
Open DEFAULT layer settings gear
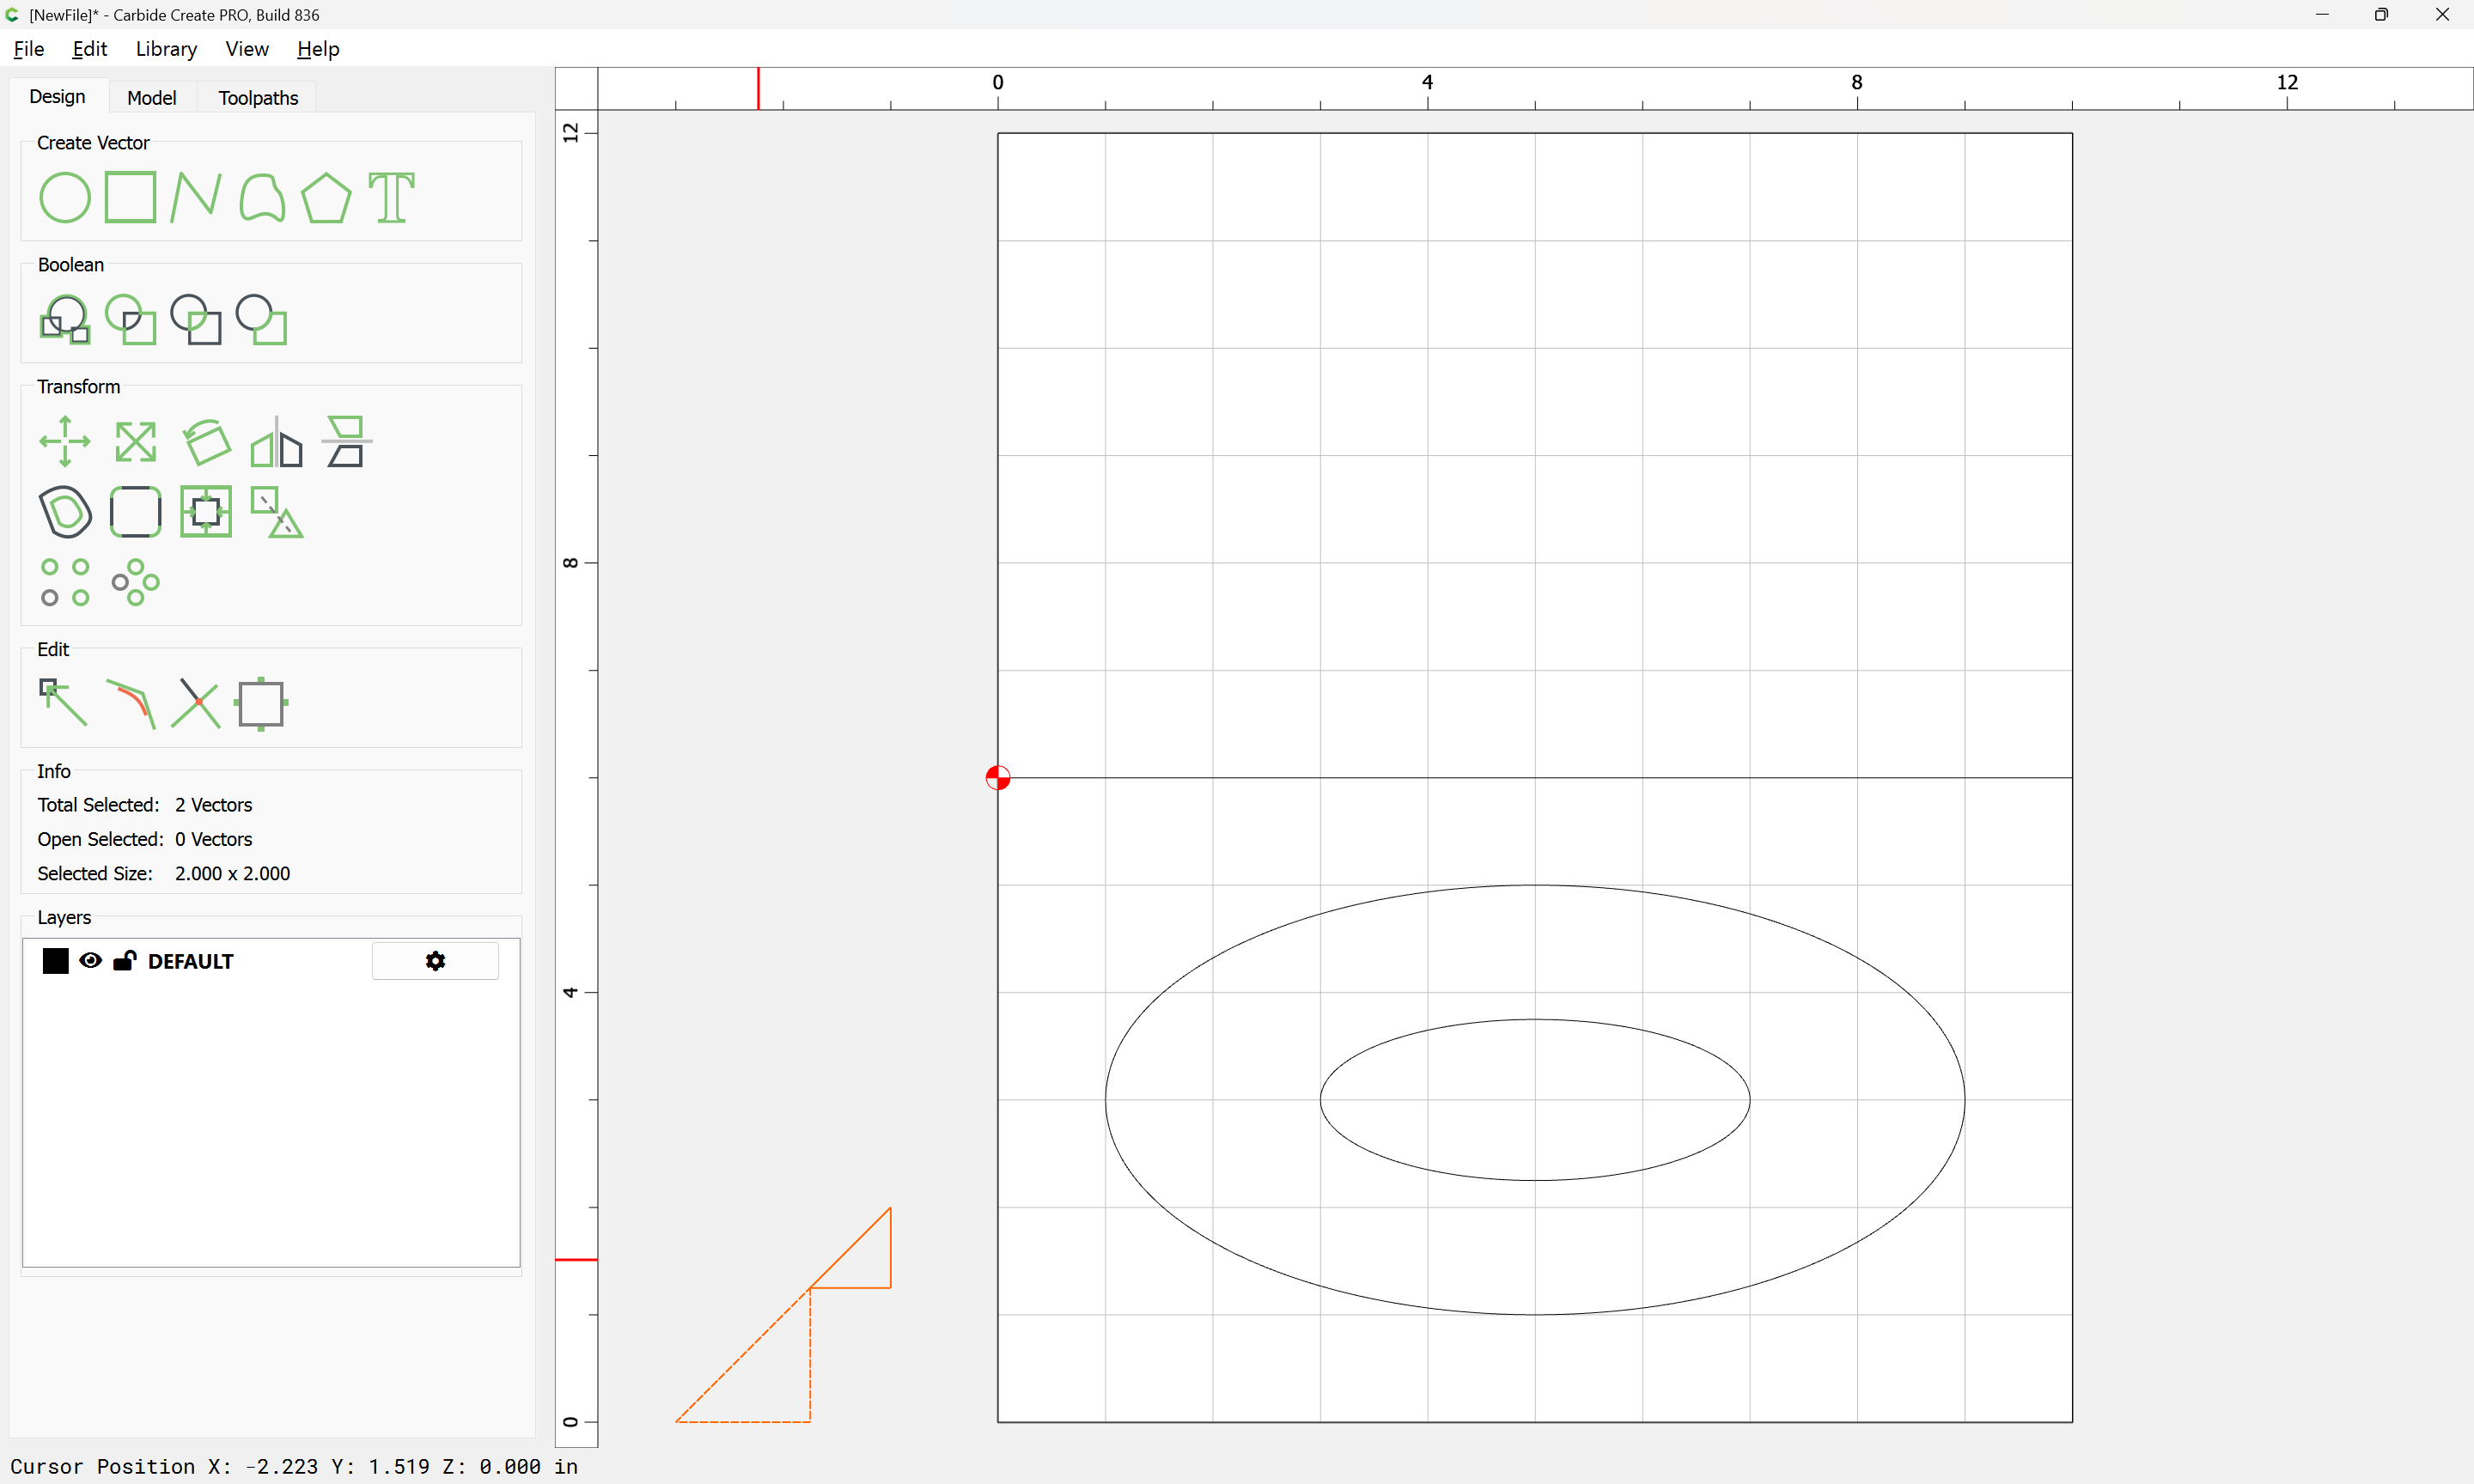pyautogui.click(x=435, y=961)
